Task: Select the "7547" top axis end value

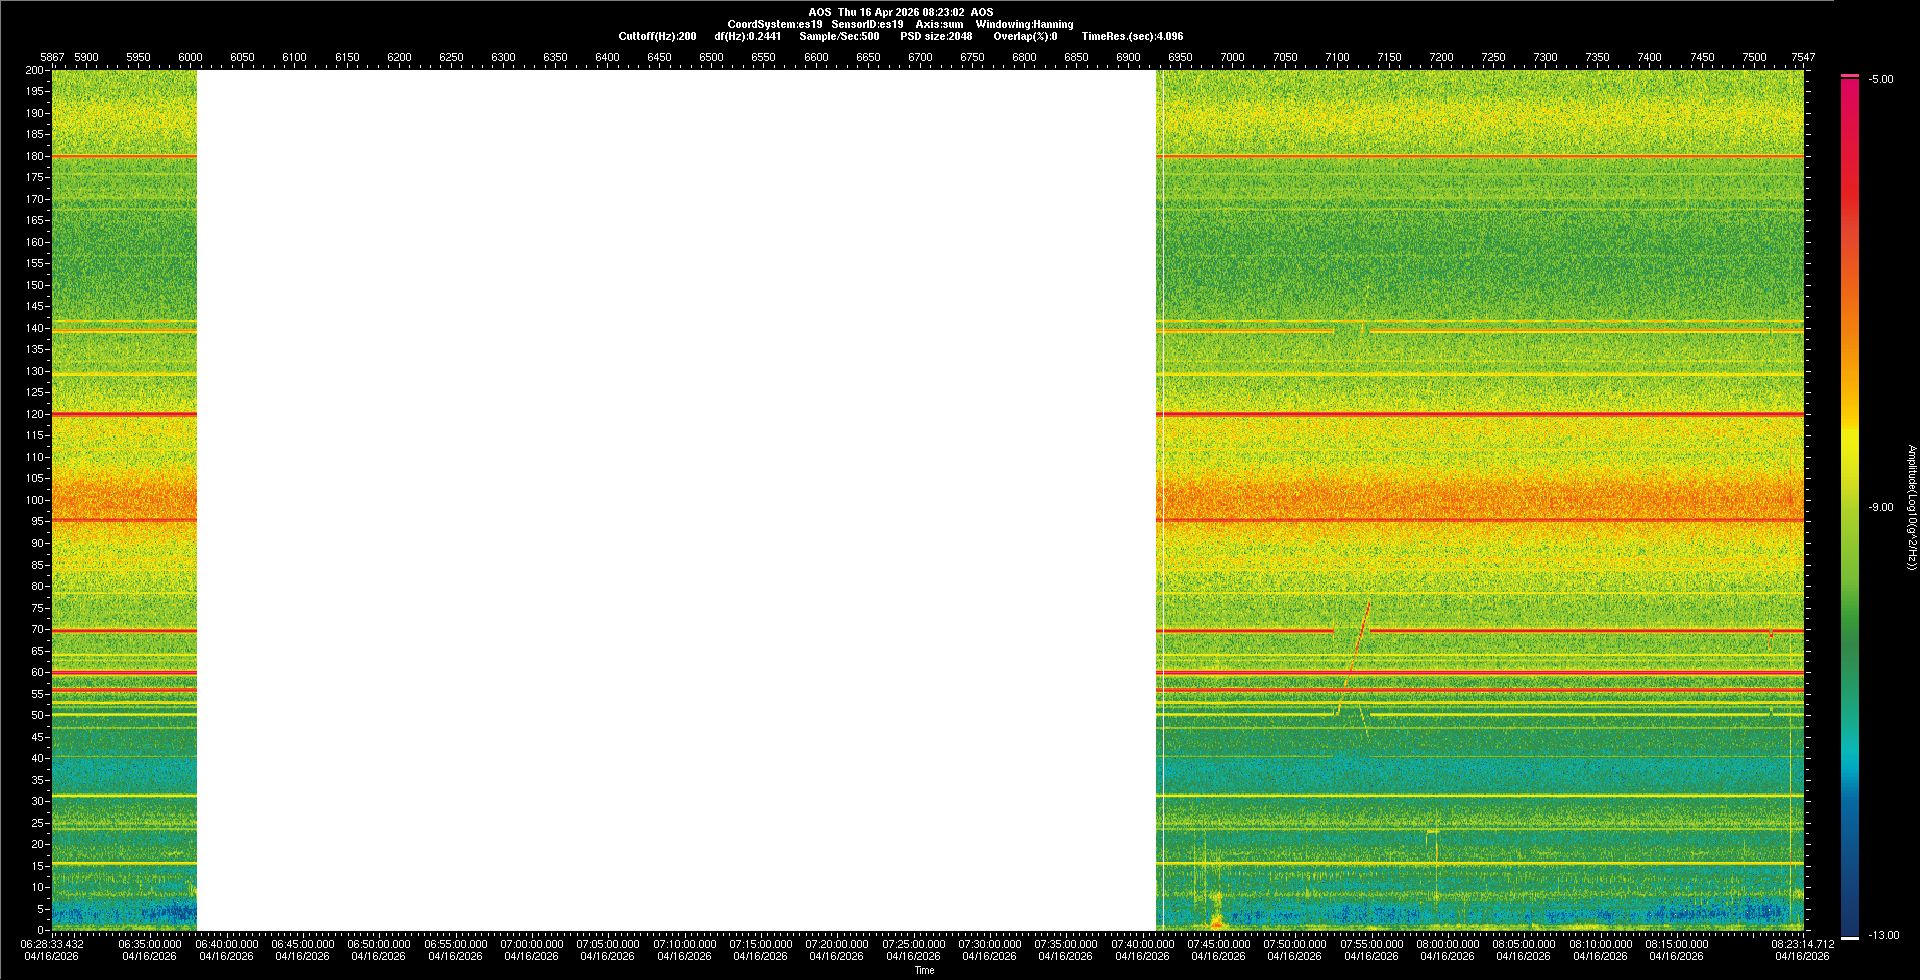Action: pyautogui.click(x=1803, y=57)
